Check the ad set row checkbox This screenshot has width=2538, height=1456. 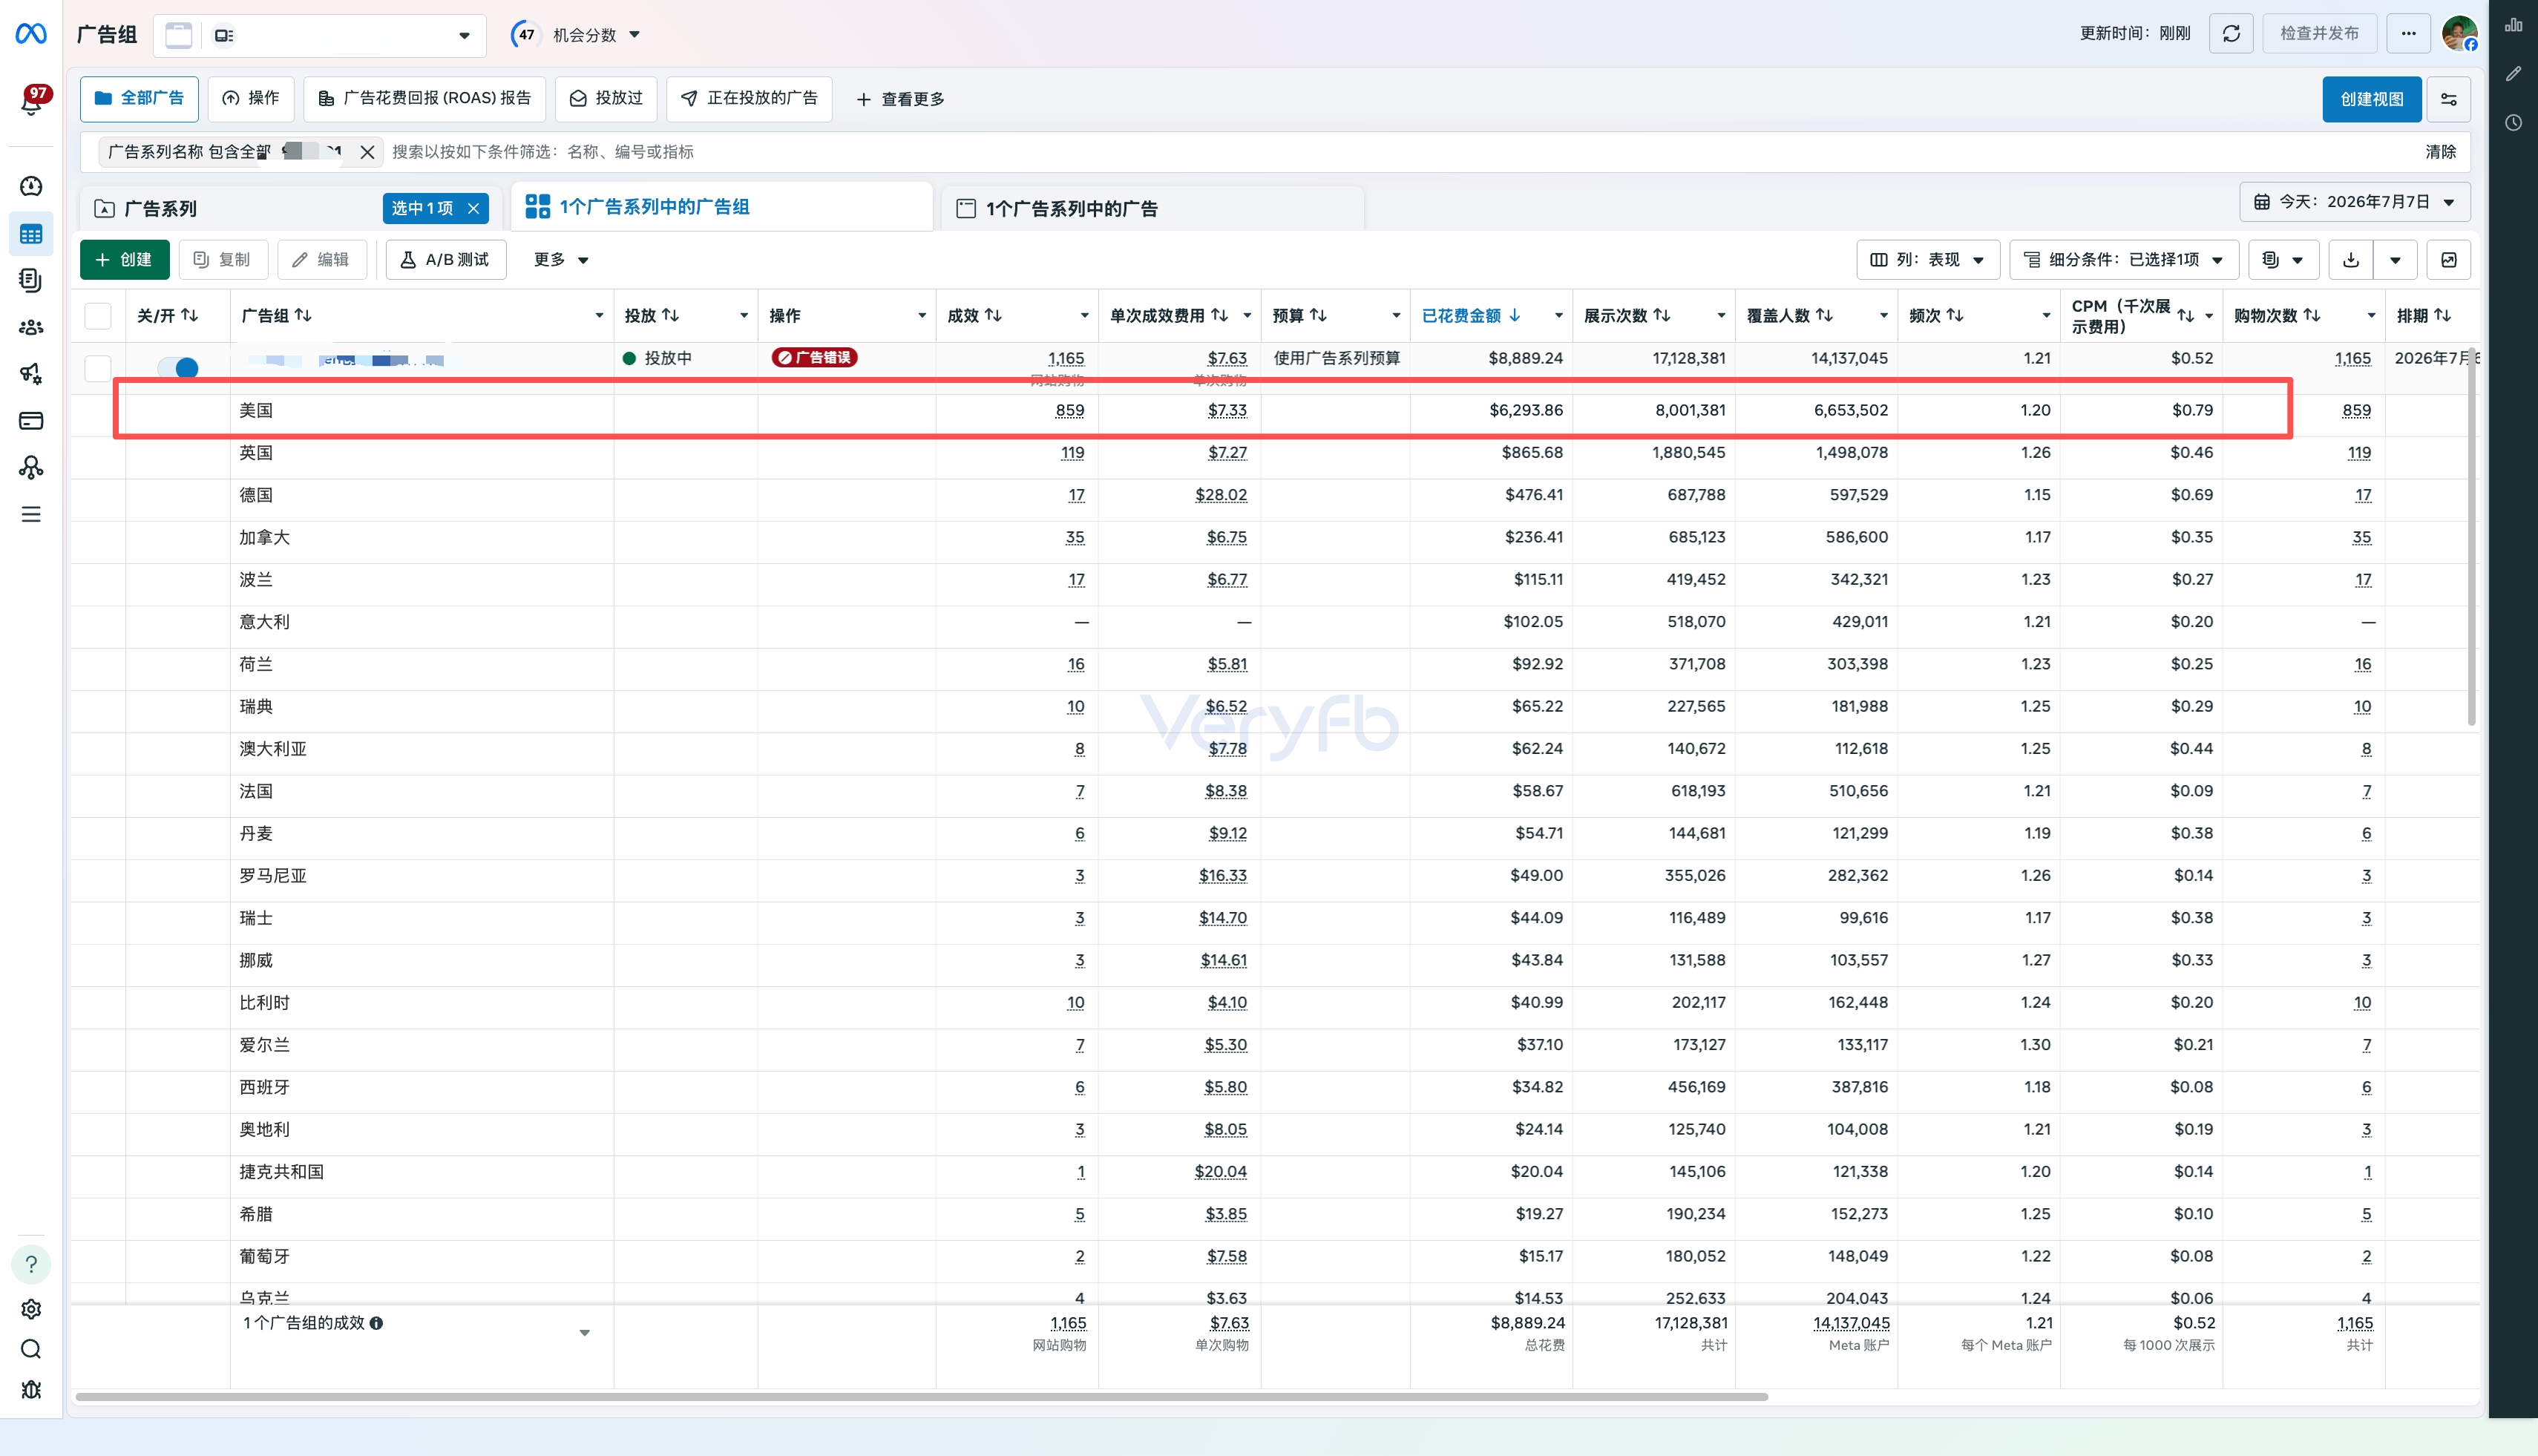(98, 368)
